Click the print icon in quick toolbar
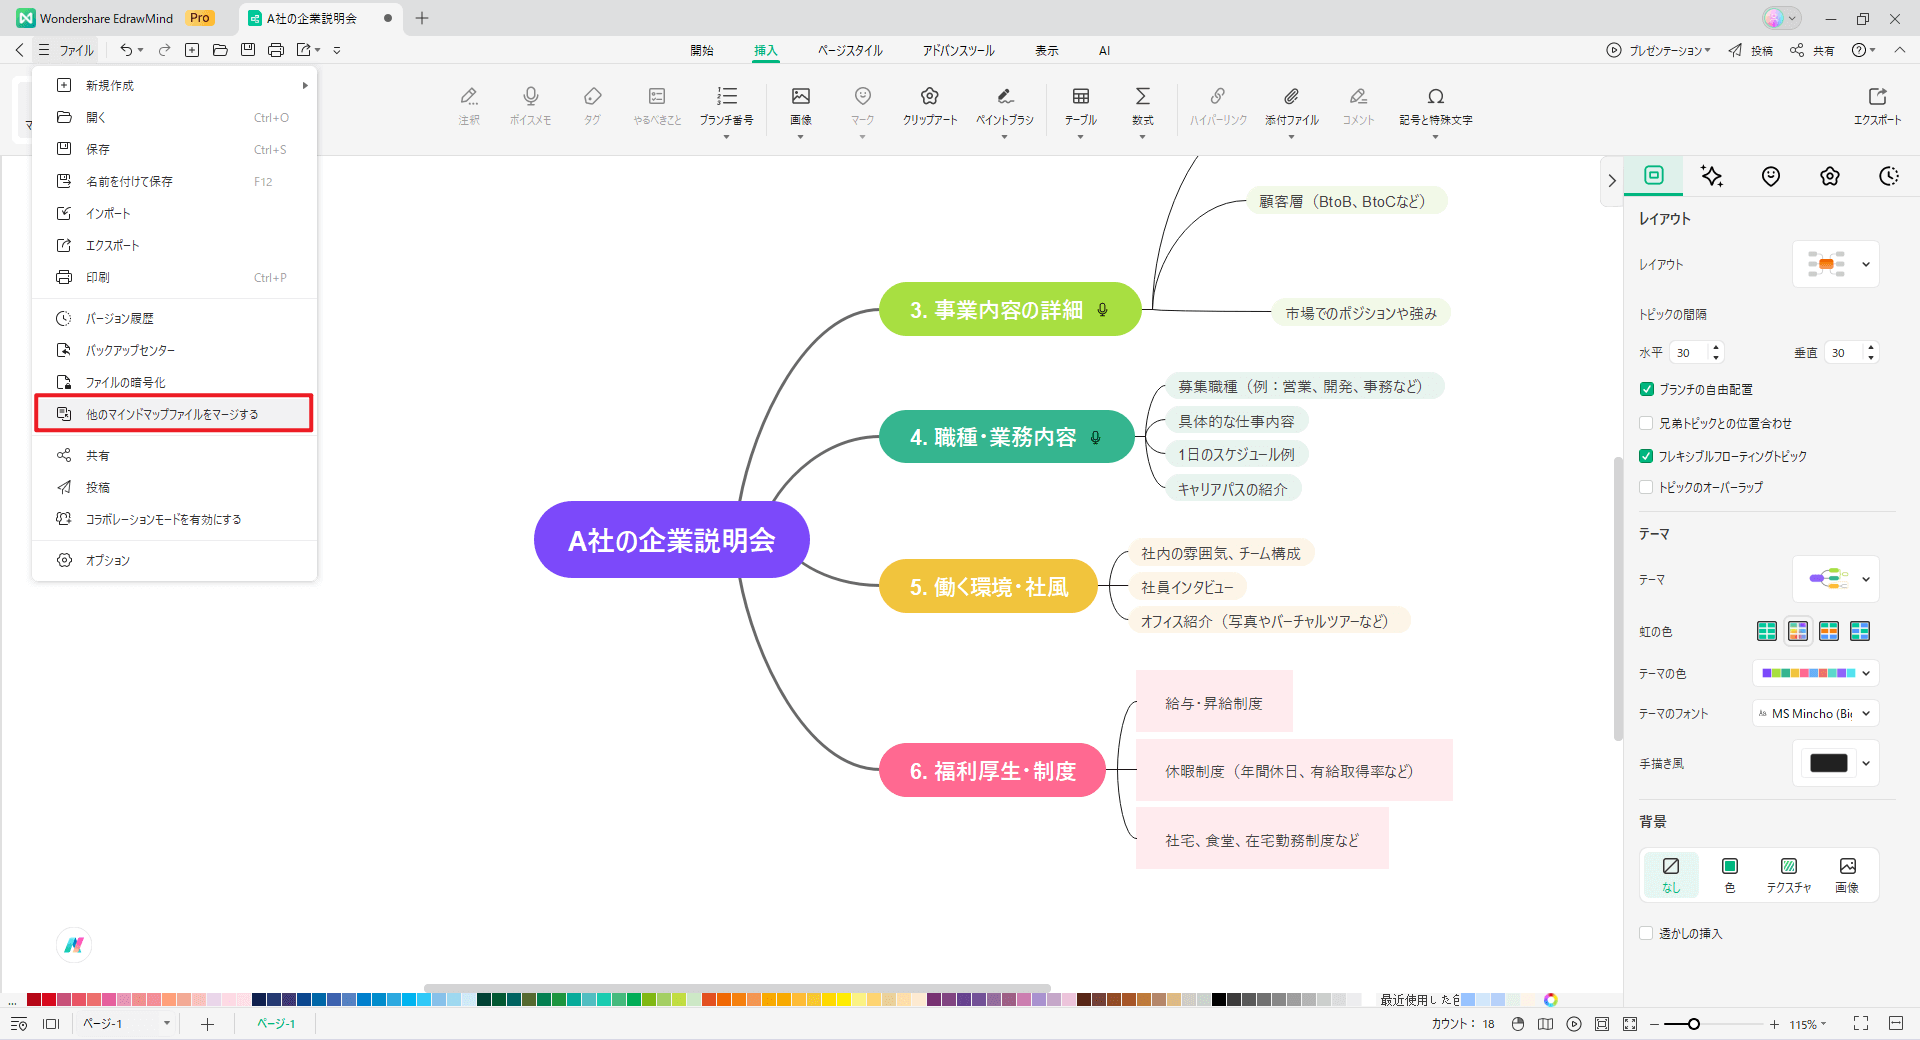 coord(276,50)
